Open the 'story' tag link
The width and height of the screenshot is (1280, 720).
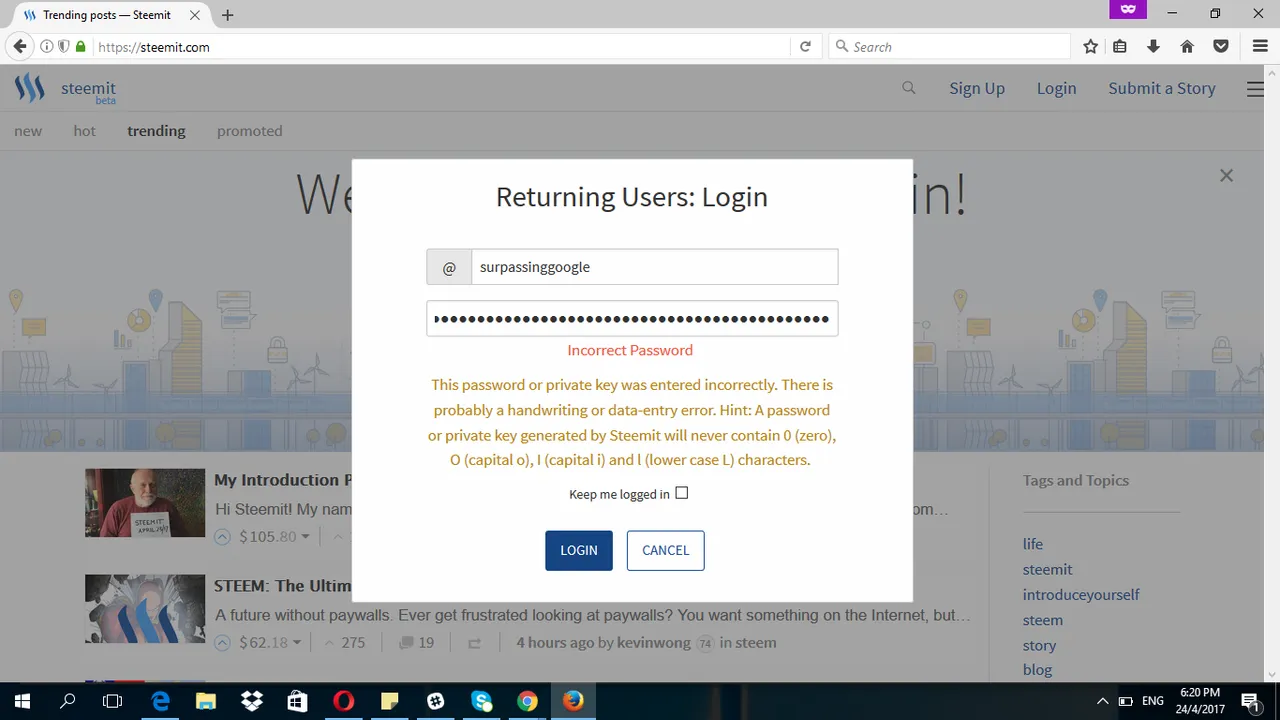point(1039,645)
